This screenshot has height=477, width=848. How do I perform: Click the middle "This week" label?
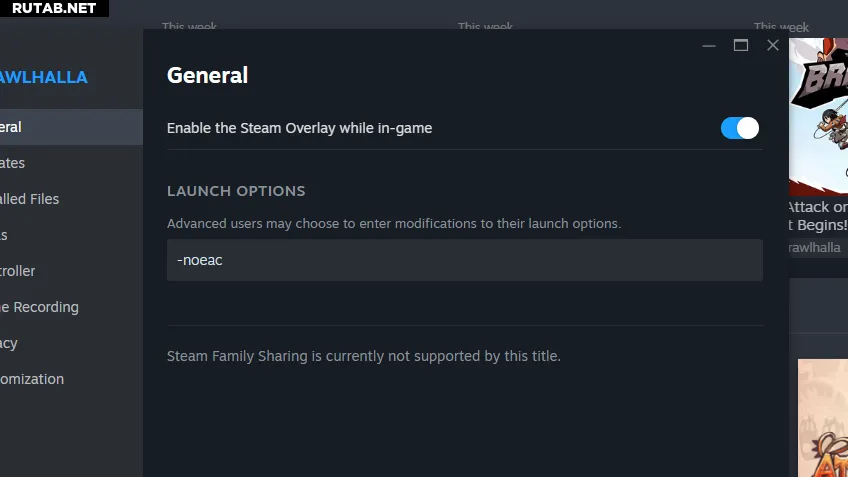(x=485, y=27)
